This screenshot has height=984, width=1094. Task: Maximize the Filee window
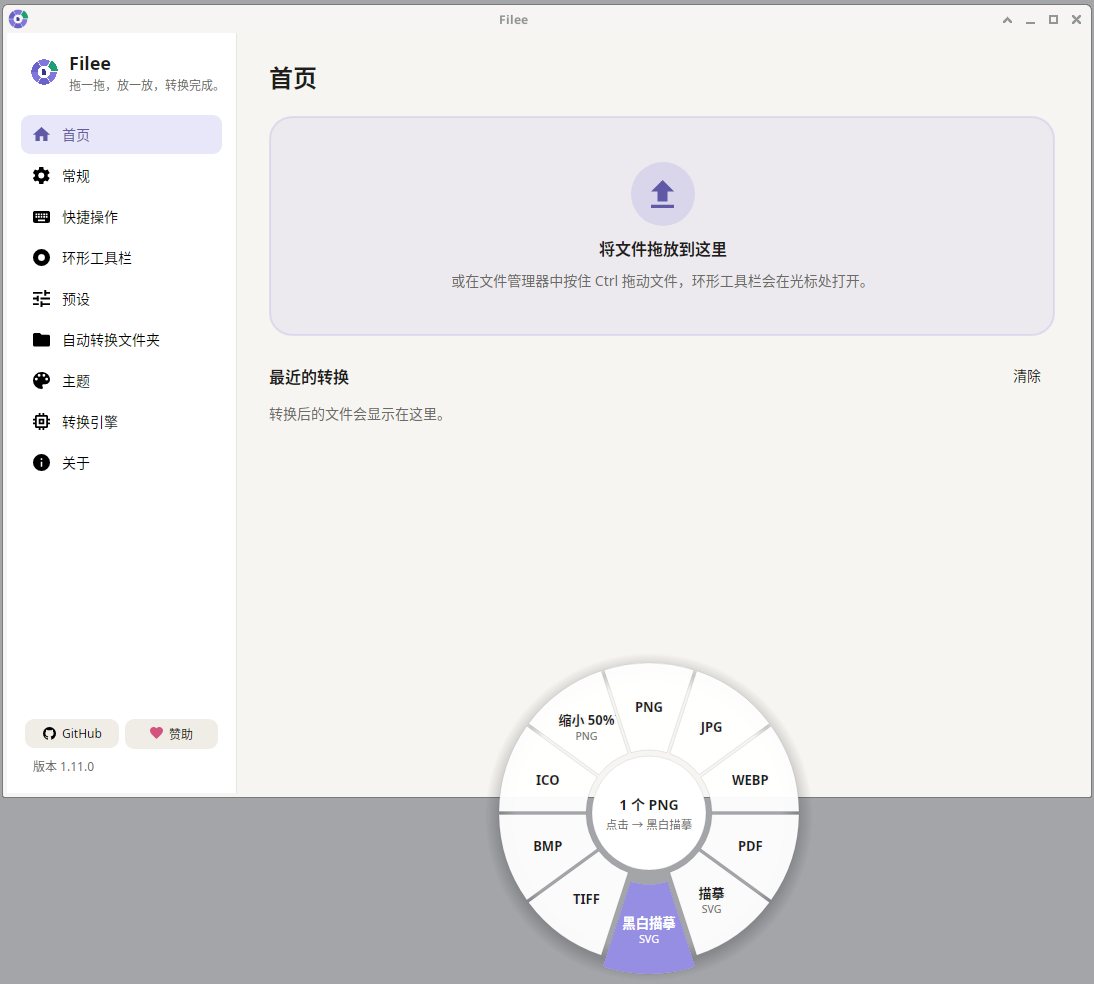coord(1053,20)
